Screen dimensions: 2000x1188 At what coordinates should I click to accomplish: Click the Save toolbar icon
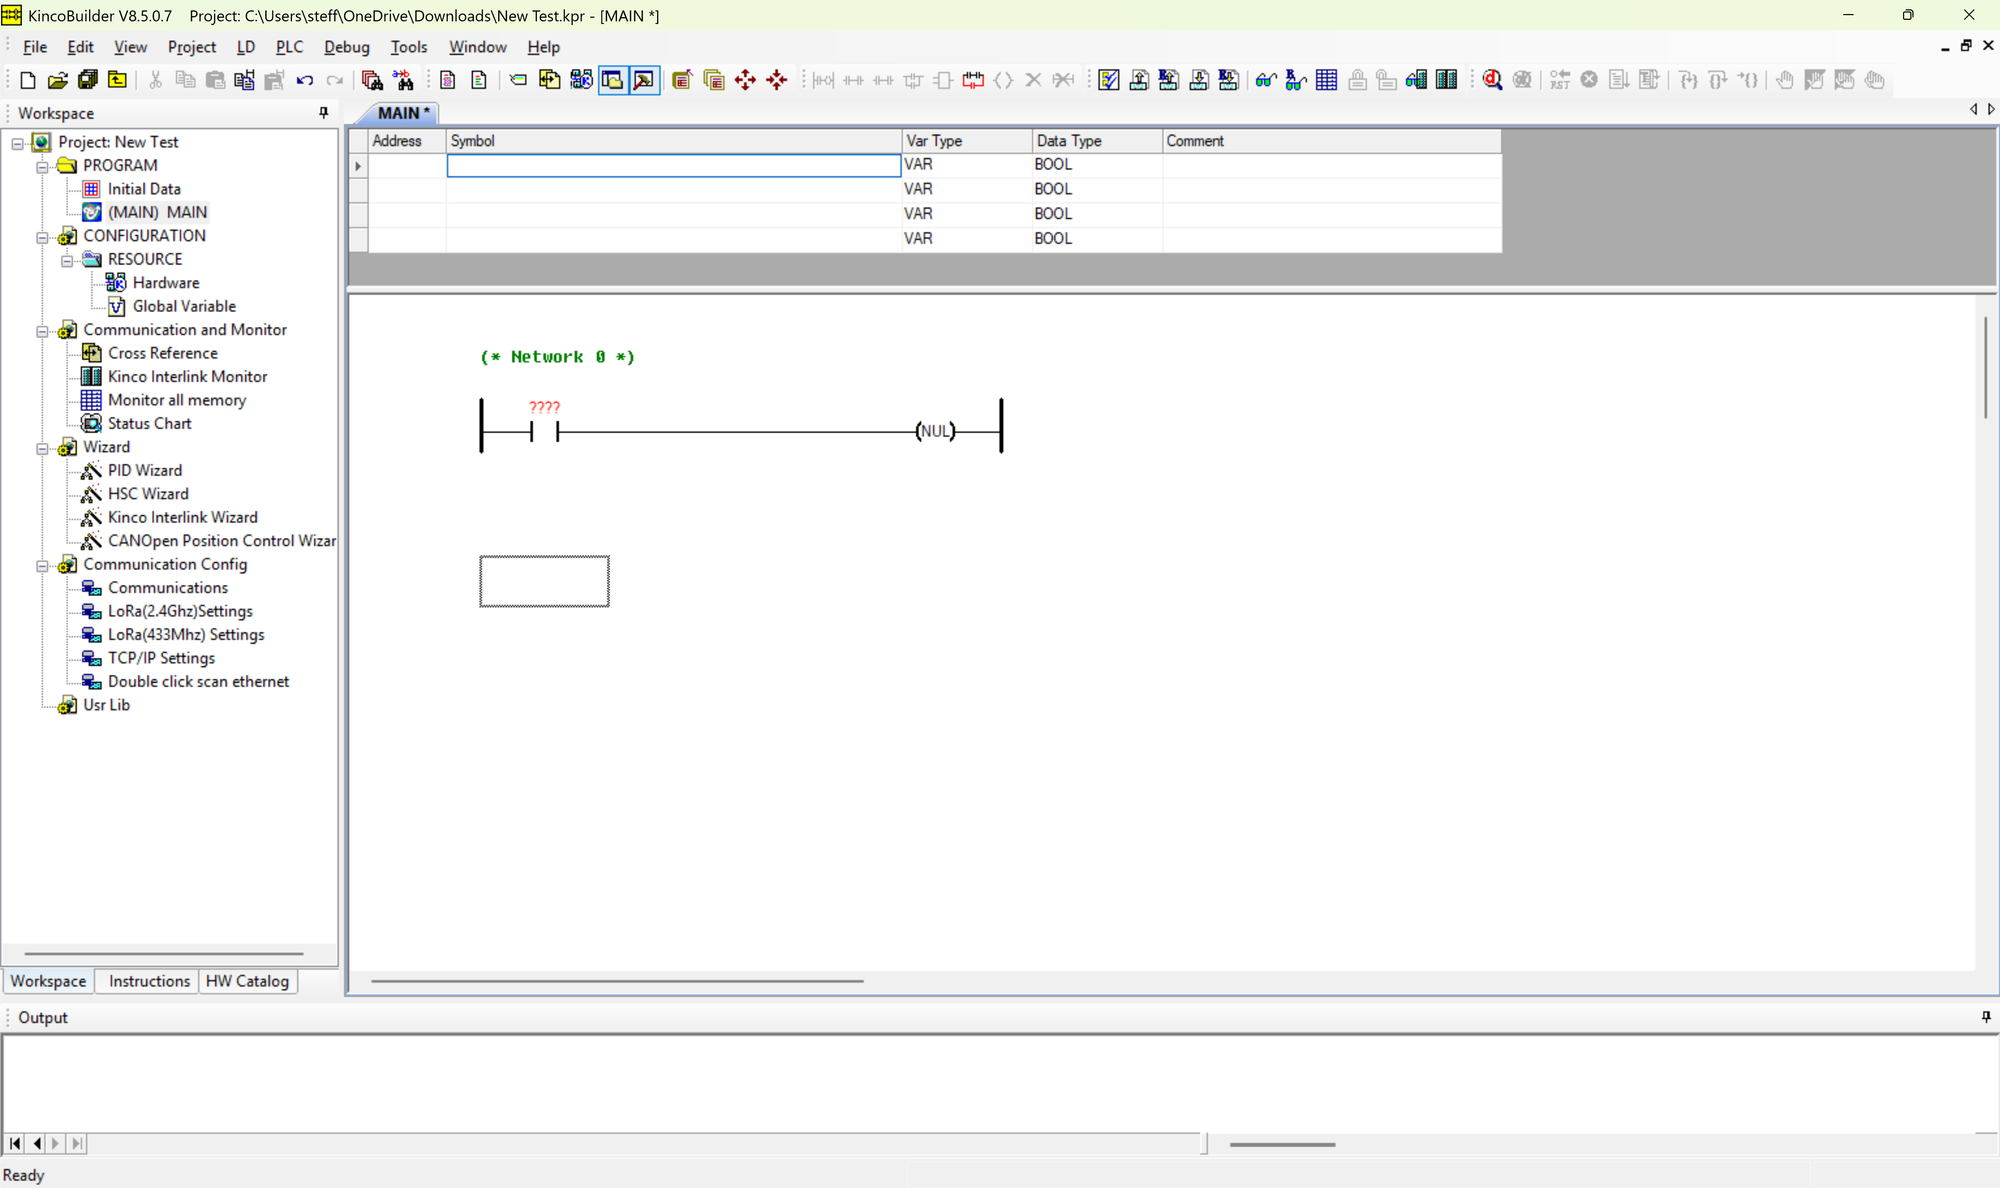click(88, 80)
